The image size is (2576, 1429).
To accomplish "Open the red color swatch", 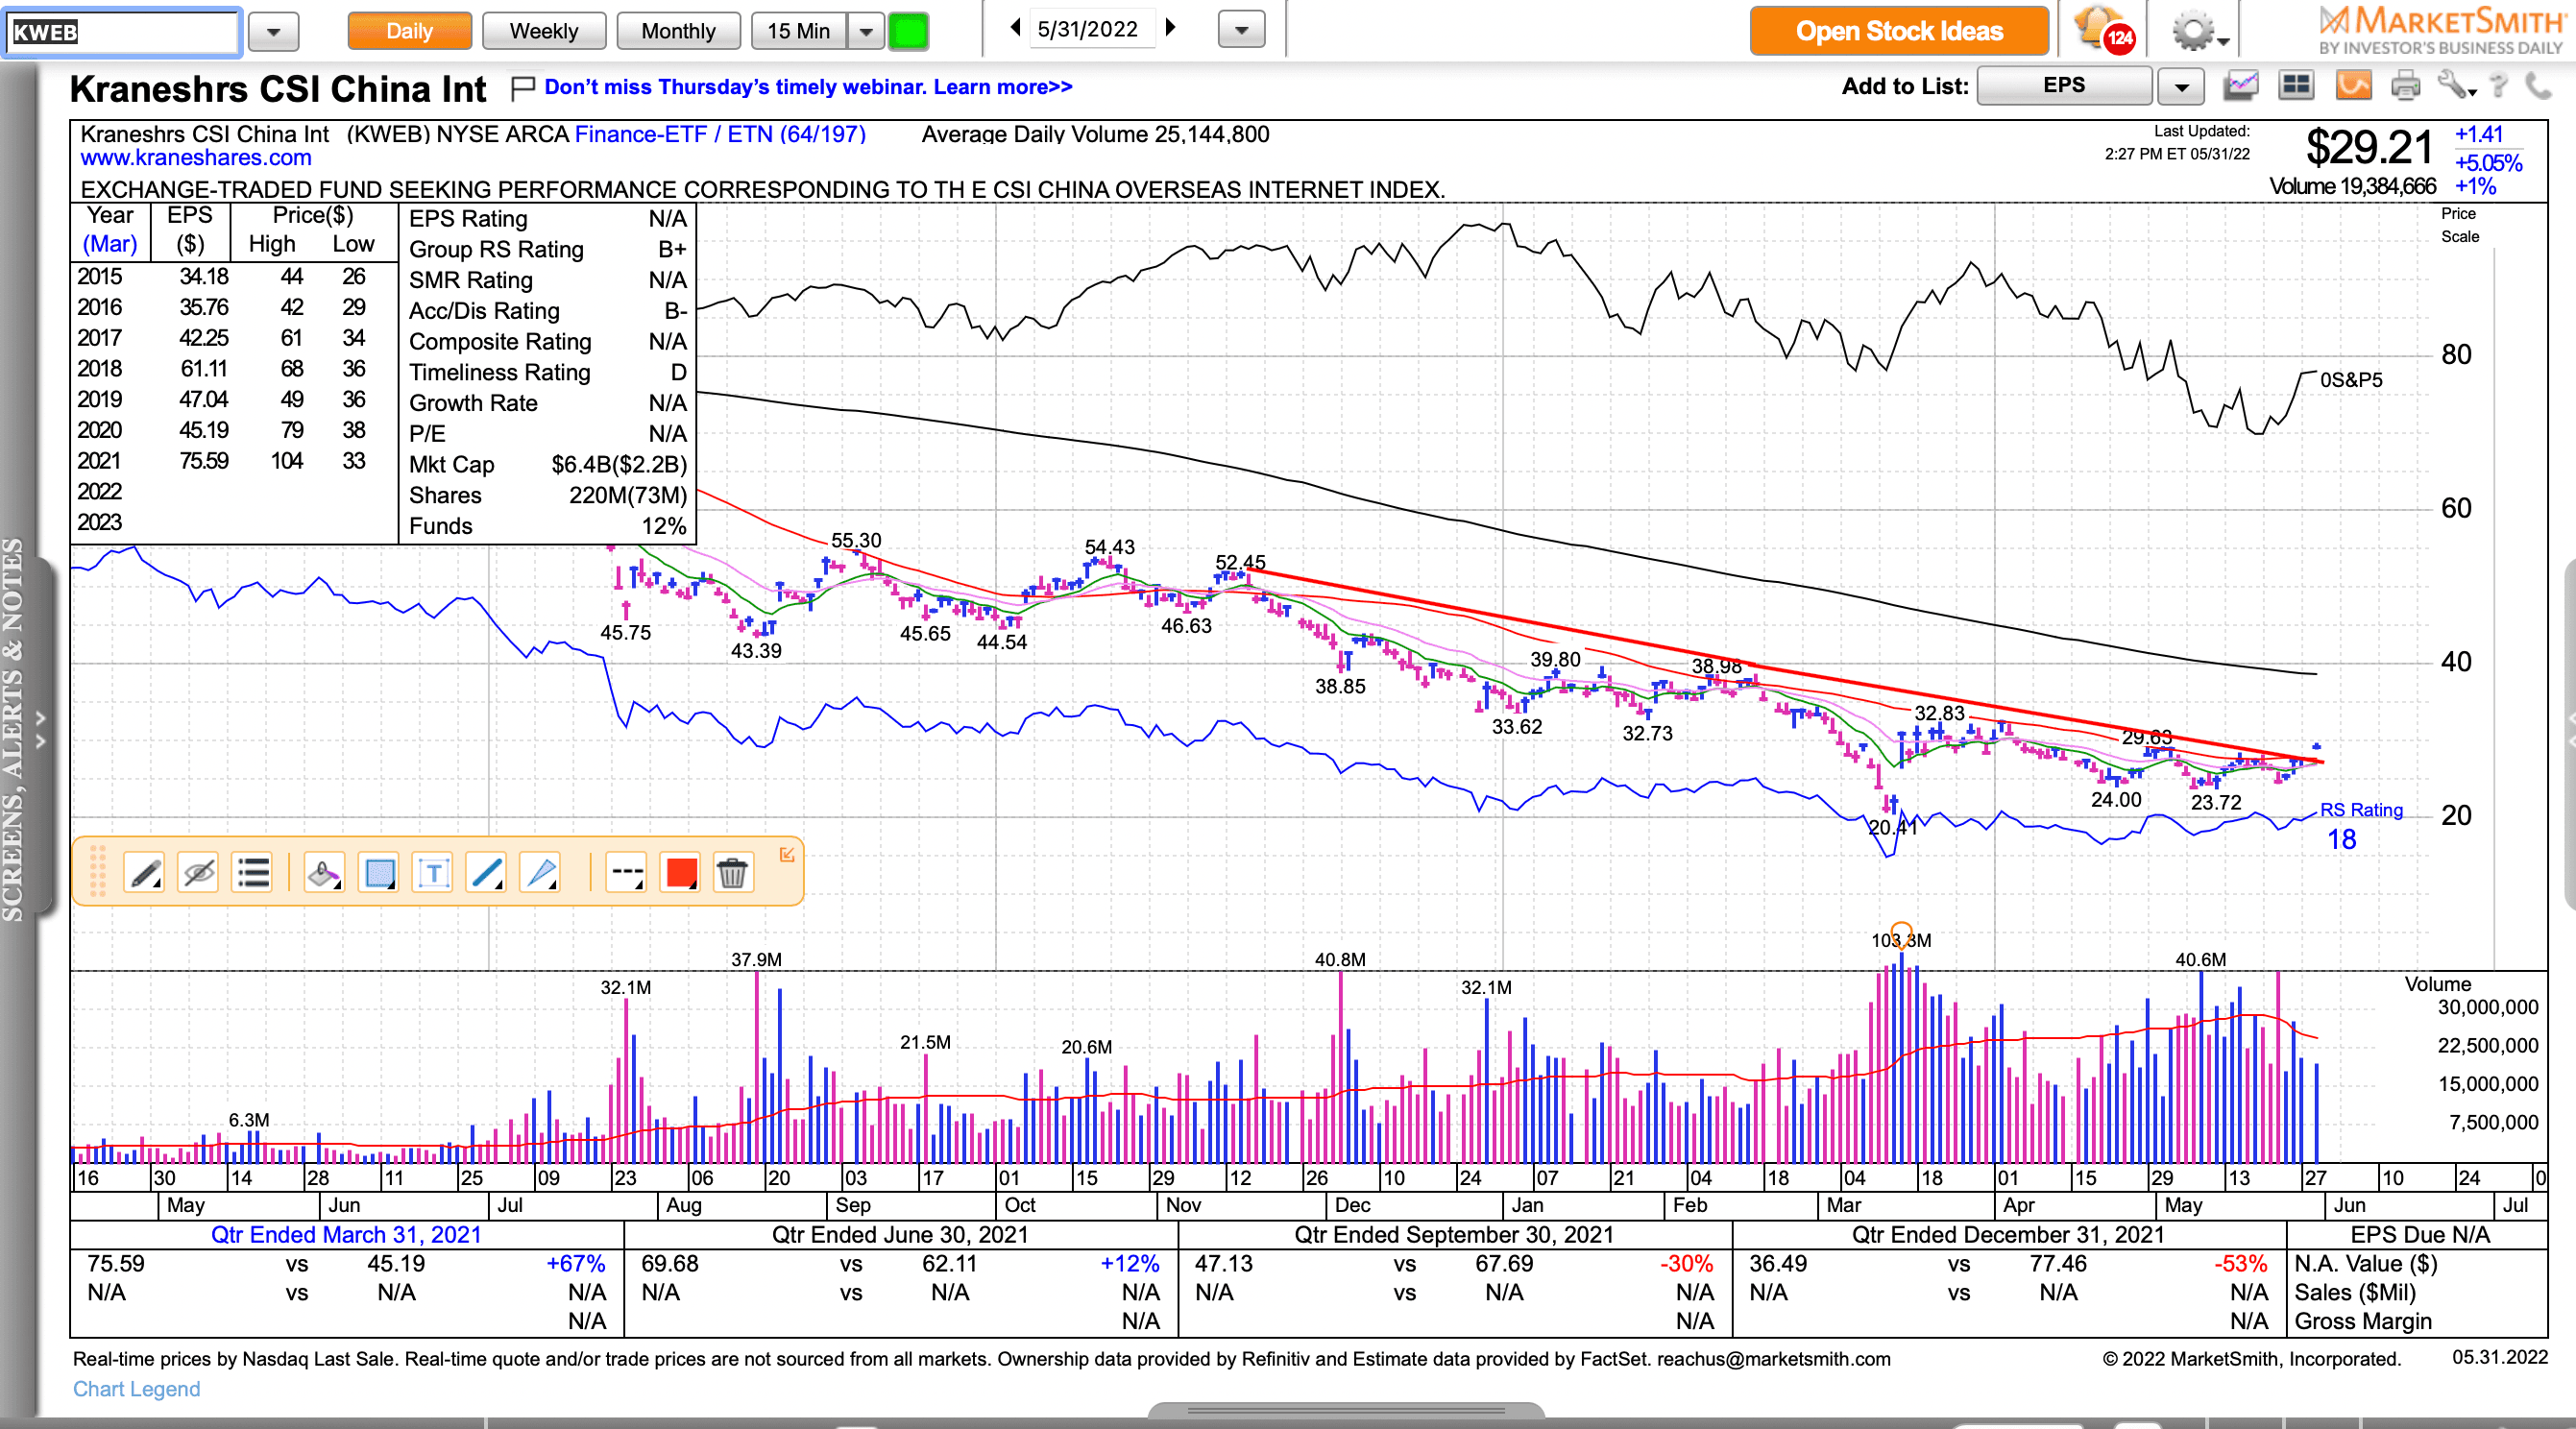I will coord(681,873).
